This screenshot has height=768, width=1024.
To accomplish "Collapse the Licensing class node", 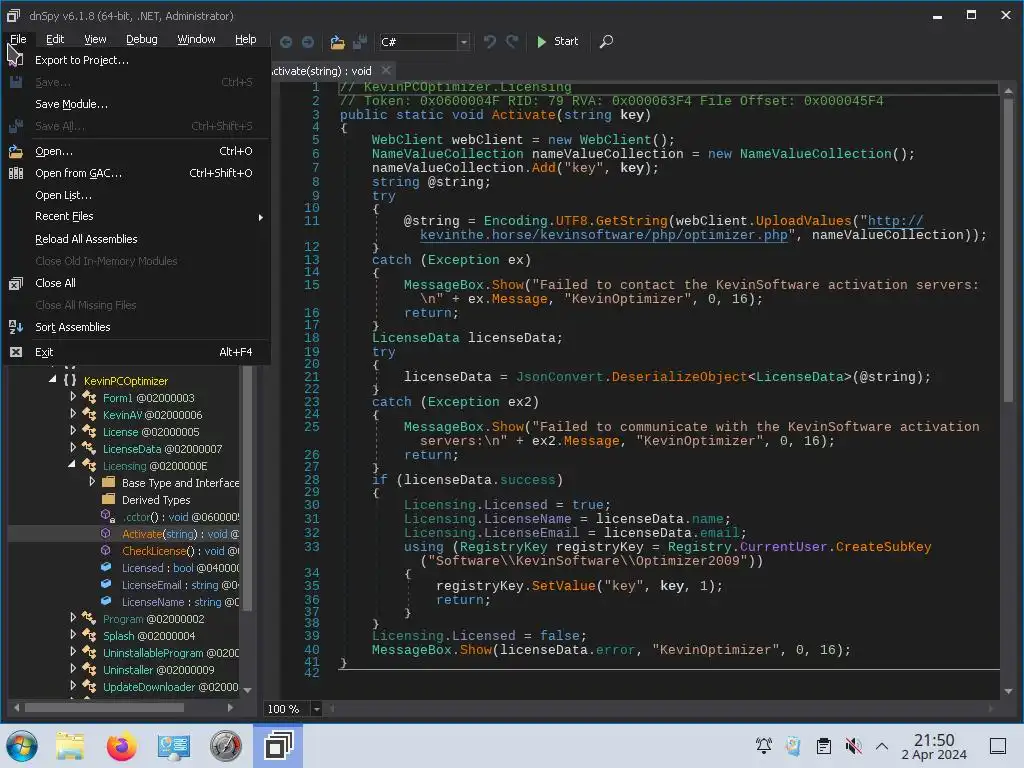I will pos(72,464).
